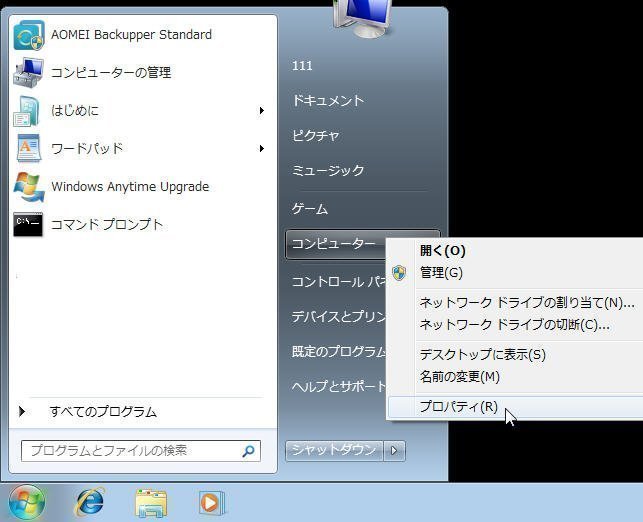
Task: Open Windows Explorer folder on taskbar
Action: [x=151, y=503]
